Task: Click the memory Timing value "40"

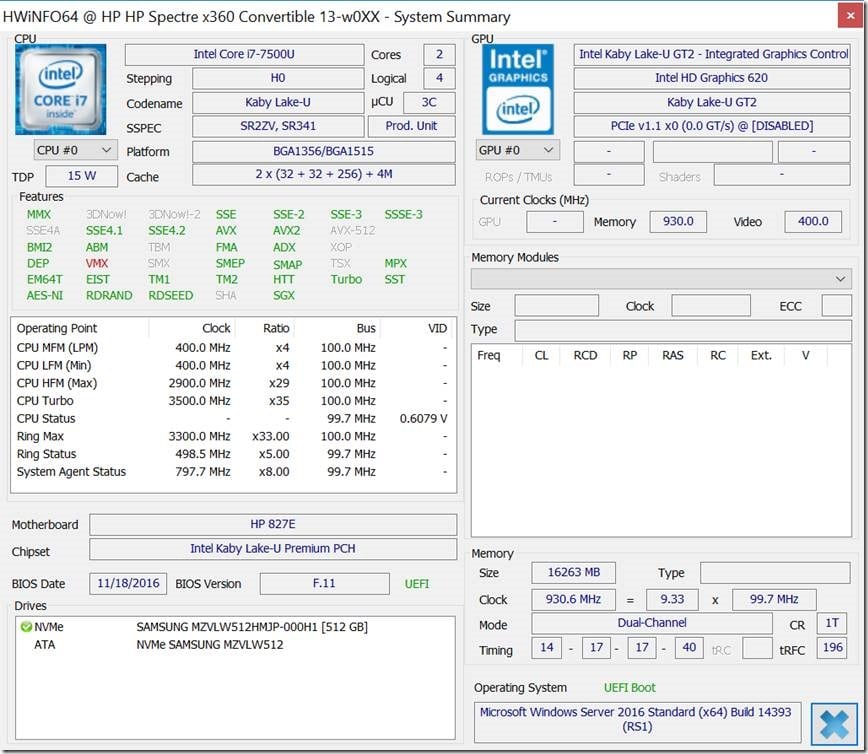Action: [x=689, y=648]
